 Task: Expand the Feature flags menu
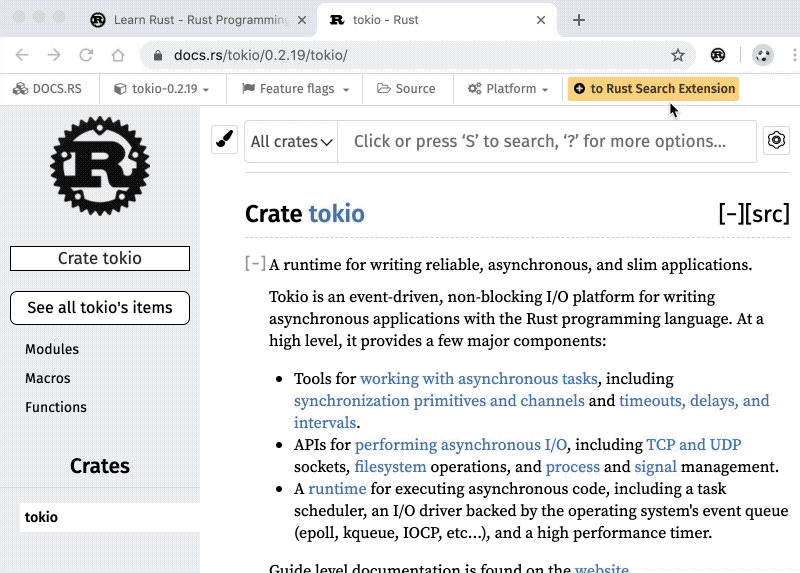[295, 89]
